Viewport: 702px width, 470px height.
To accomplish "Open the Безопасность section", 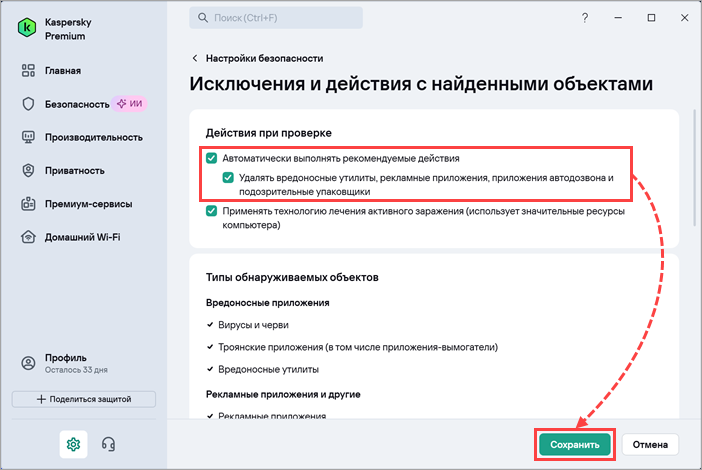I will (77, 104).
